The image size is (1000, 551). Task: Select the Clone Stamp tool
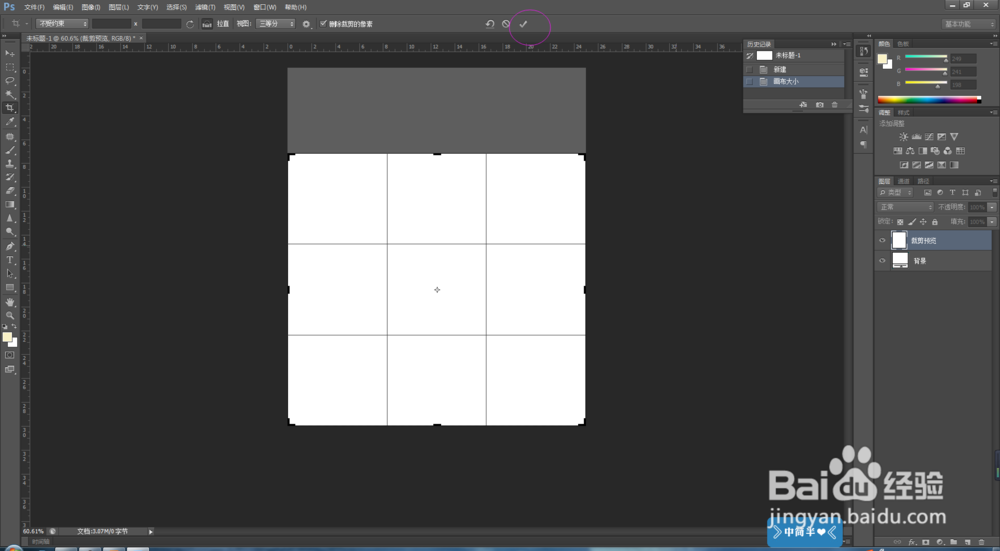(10, 164)
